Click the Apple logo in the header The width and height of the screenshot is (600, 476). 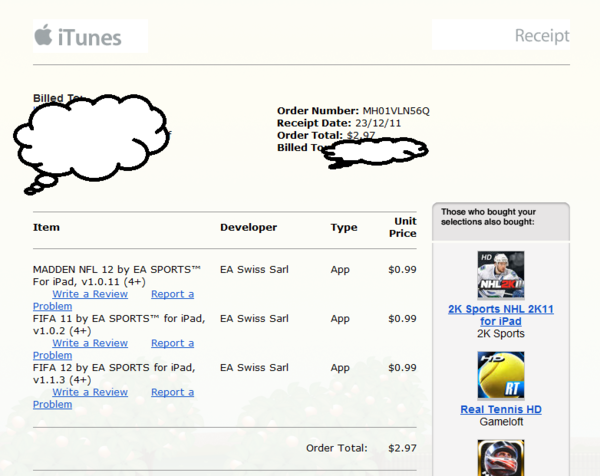(43, 37)
